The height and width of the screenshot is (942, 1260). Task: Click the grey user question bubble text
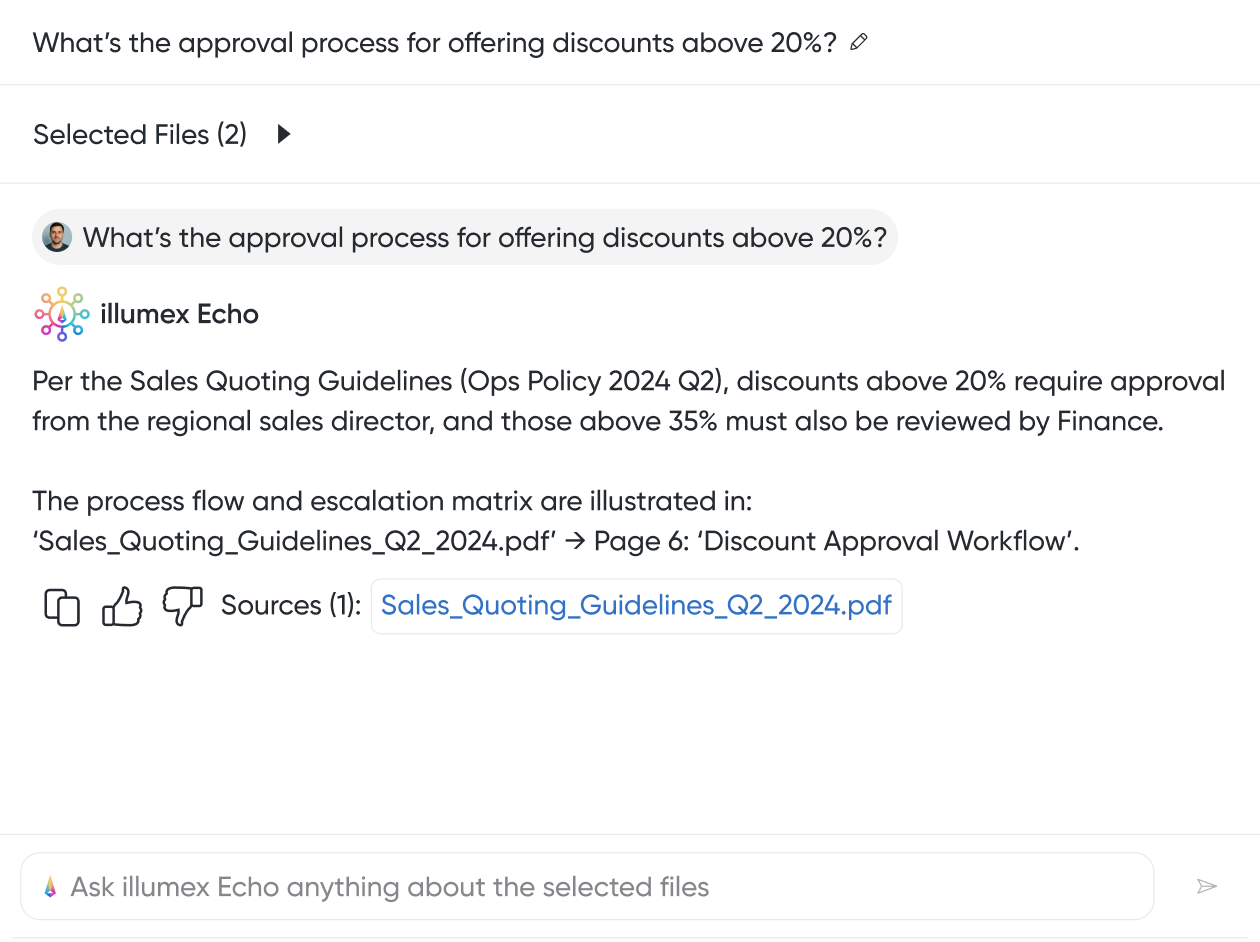pos(484,238)
